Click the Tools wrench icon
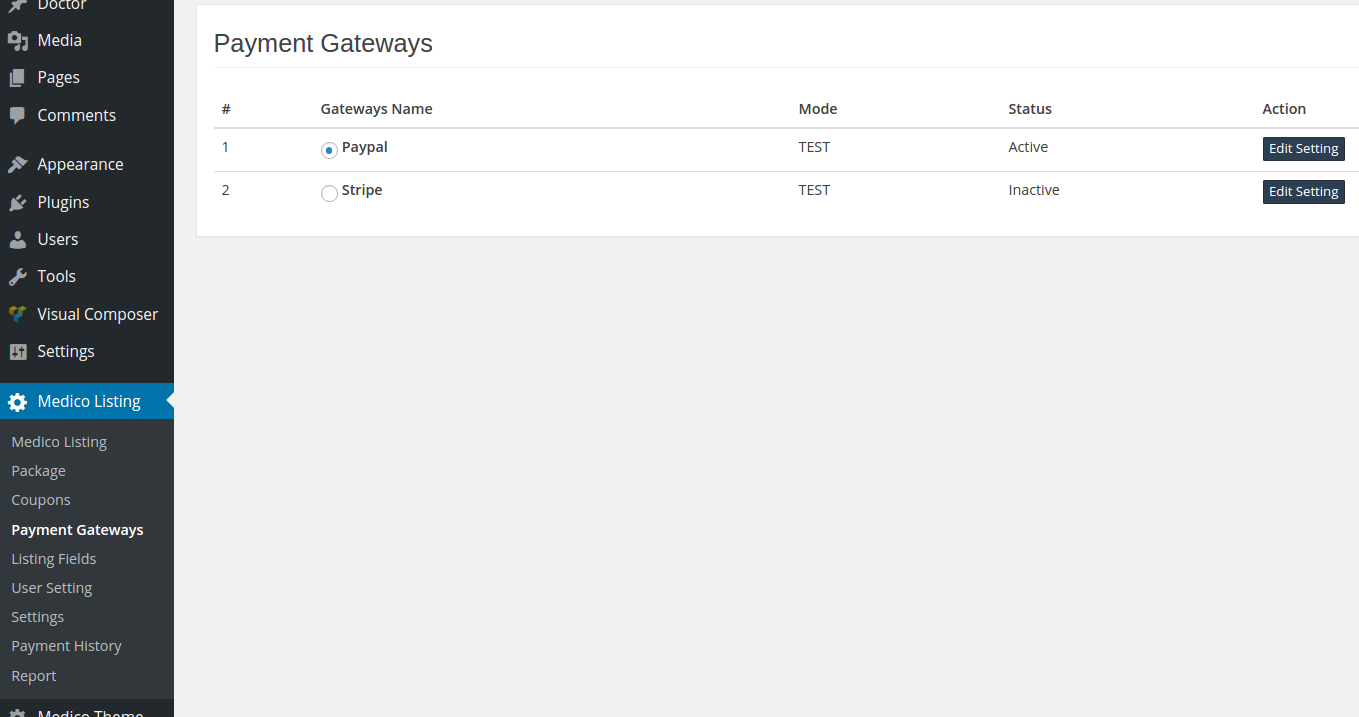1359x717 pixels. [17, 277]
